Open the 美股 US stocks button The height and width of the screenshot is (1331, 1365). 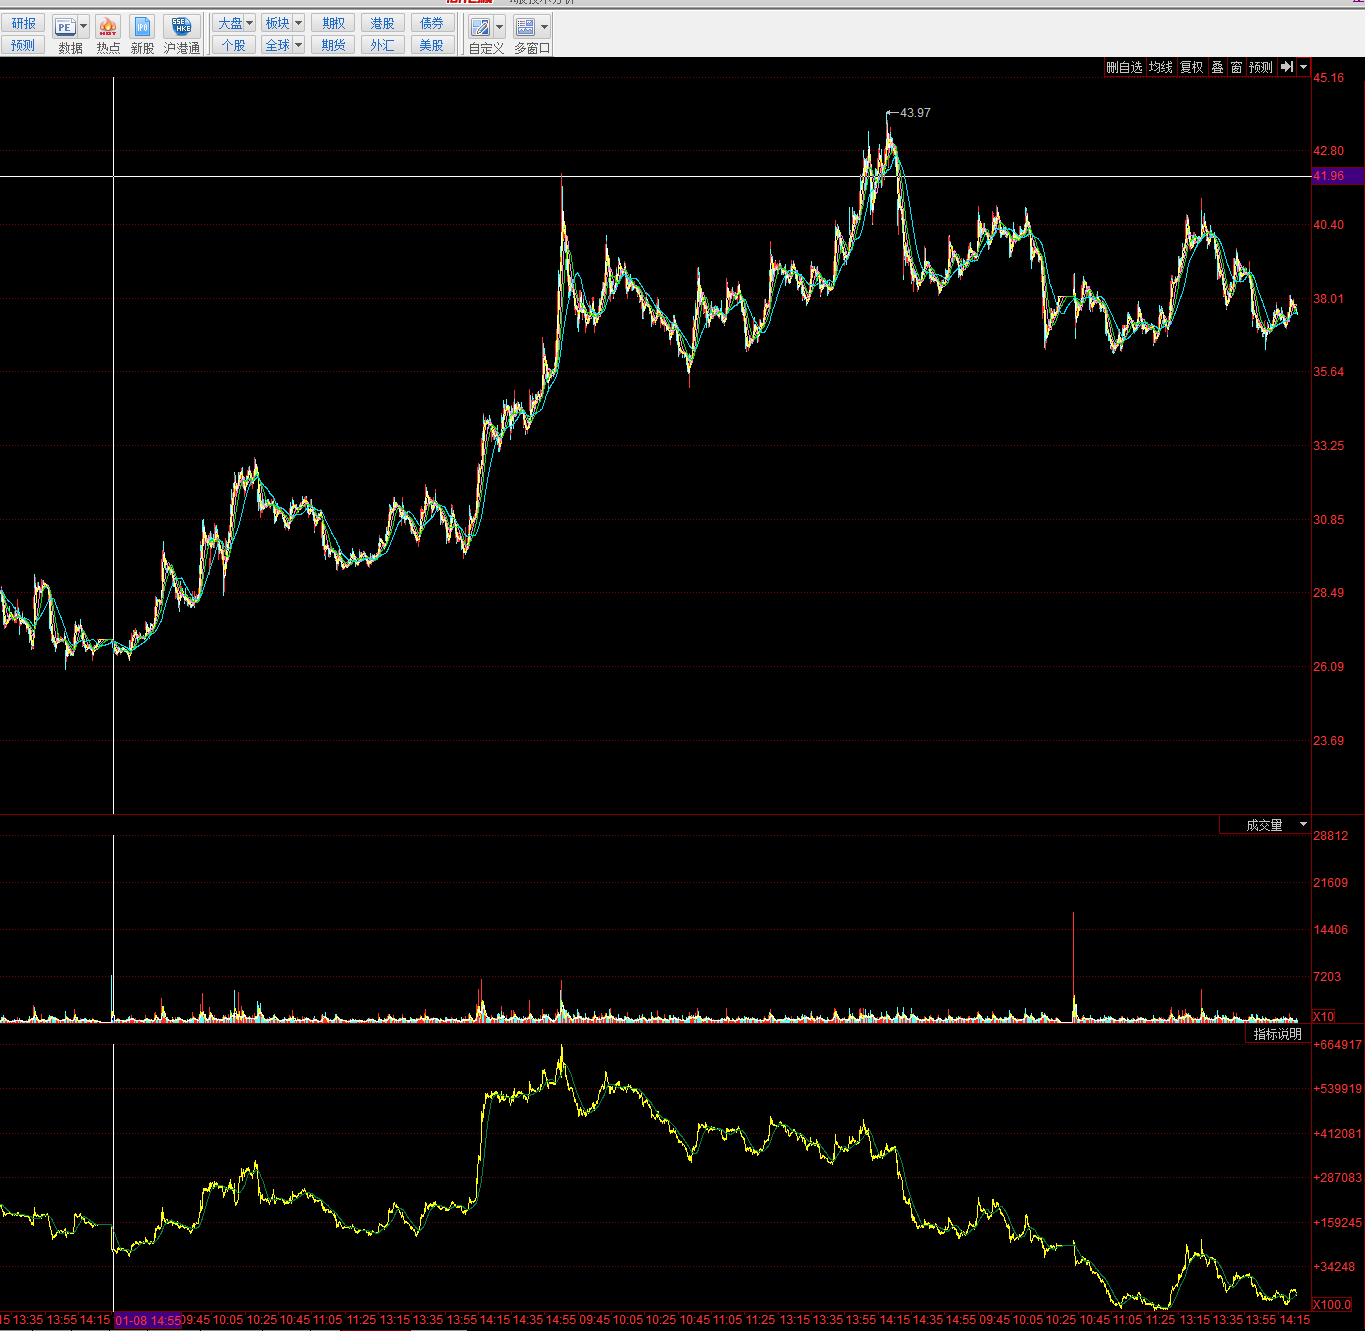tap(432, 45)
